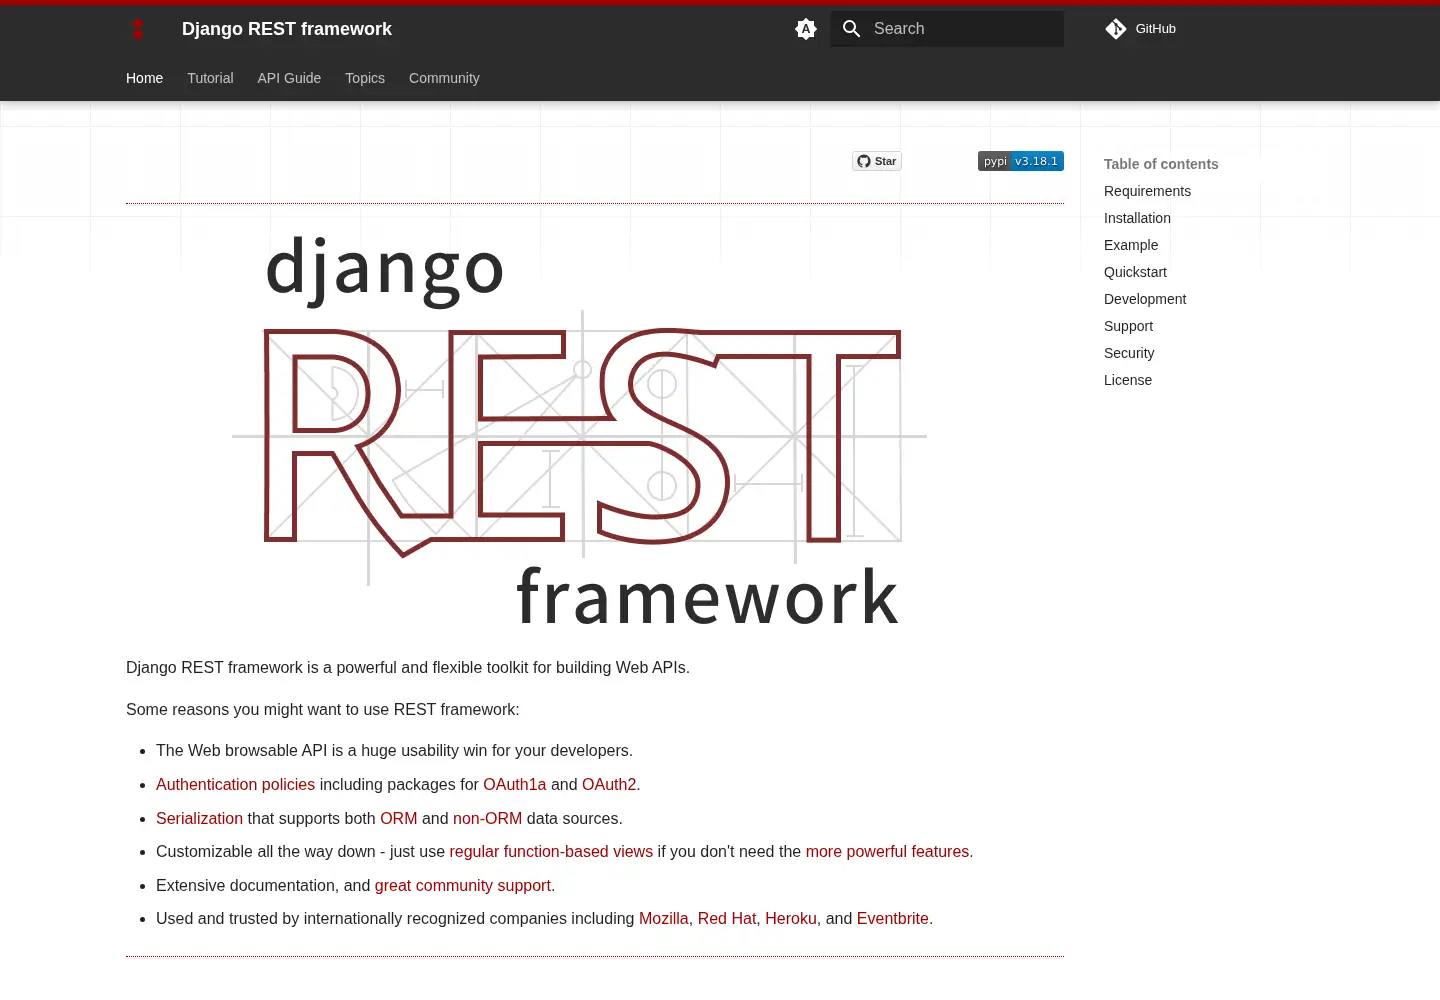1440x1000 pixels.
Task: Open License in table of contents
Action: (1128, 380)
